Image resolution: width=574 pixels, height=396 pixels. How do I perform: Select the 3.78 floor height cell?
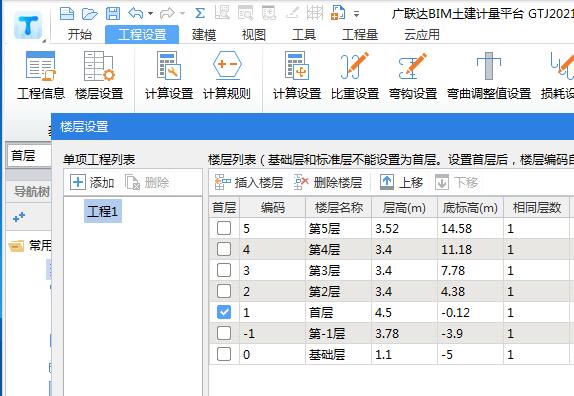[x=404, y=333]
